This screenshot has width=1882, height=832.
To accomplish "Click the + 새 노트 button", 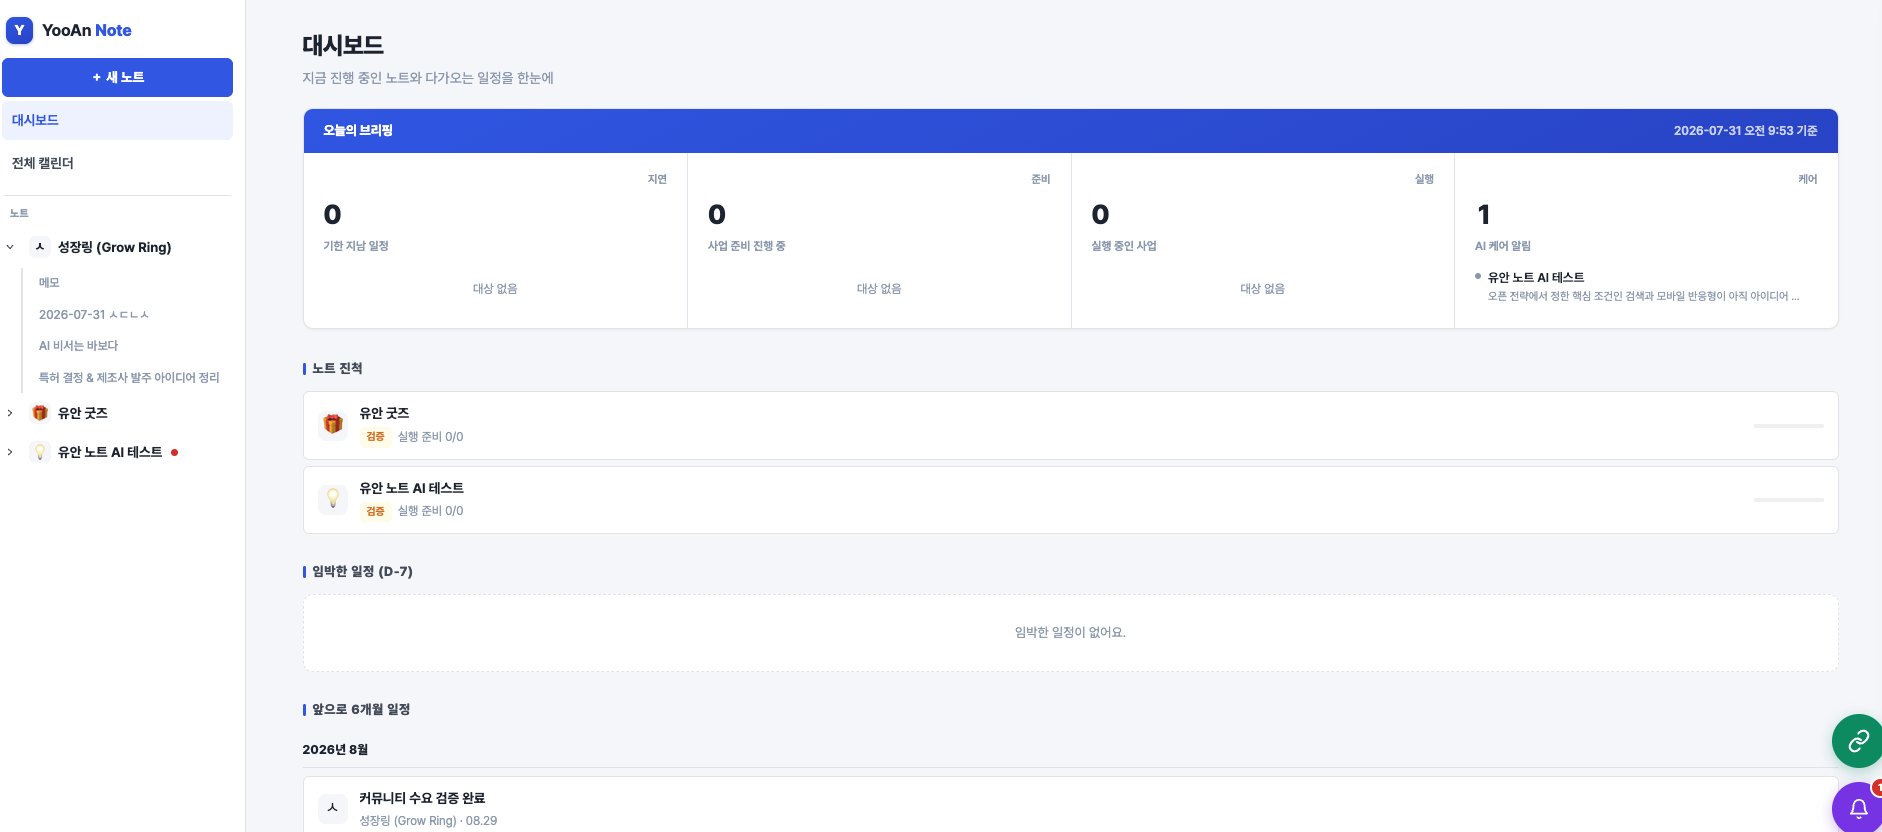I will (117, 77).
